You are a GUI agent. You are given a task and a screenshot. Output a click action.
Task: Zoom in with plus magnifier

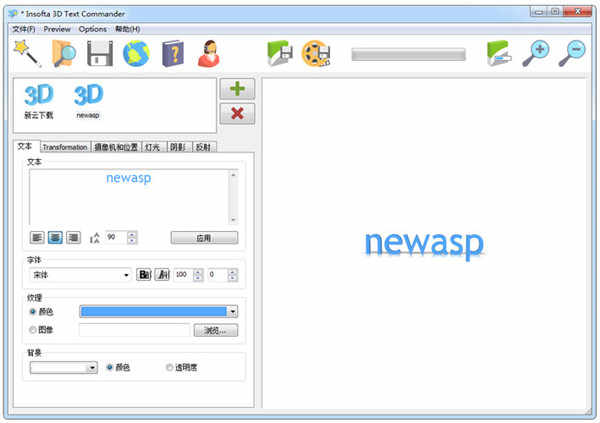[536, 54]
